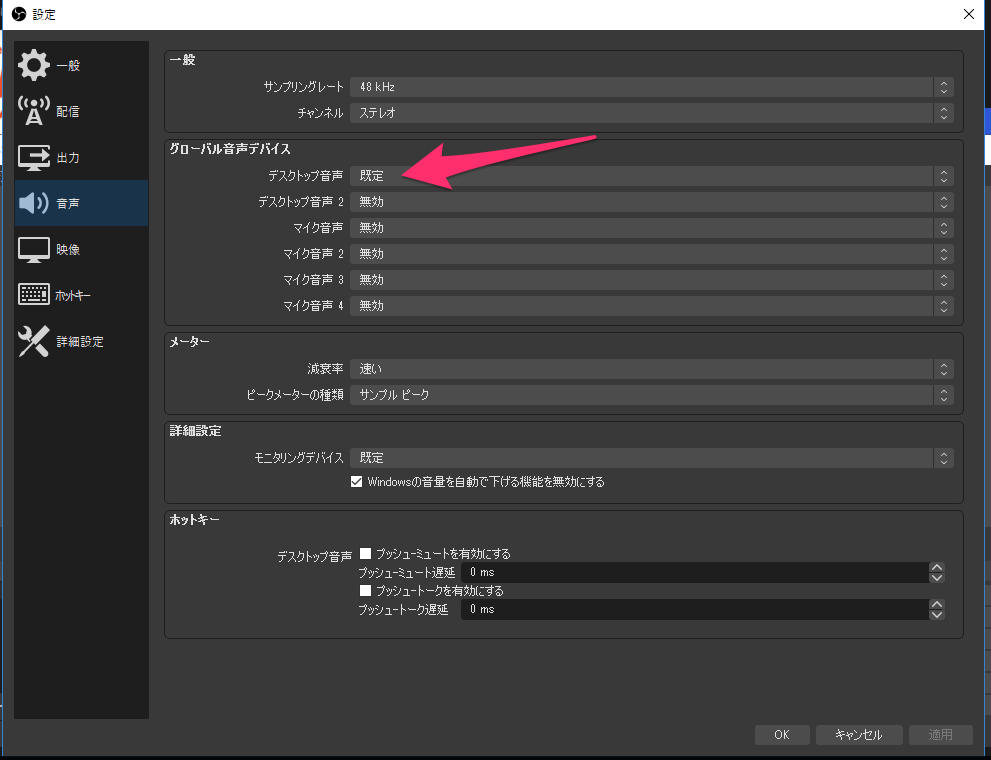Click the Audio speaker icon
The image size is (991, 760).
(33, 203)
